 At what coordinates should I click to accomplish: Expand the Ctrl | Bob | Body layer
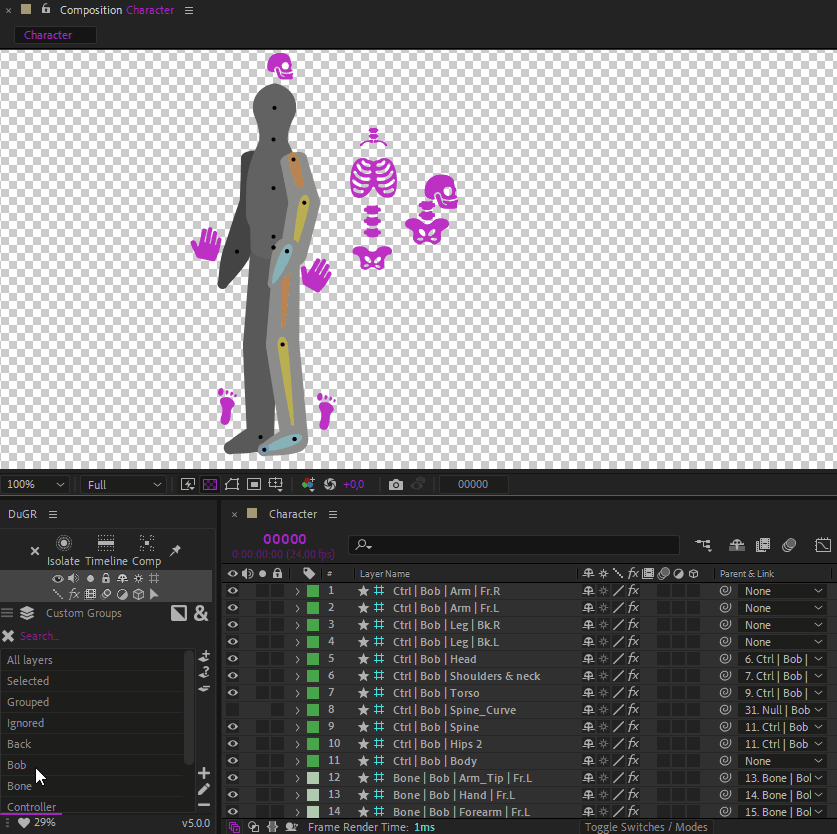[297, 761]
